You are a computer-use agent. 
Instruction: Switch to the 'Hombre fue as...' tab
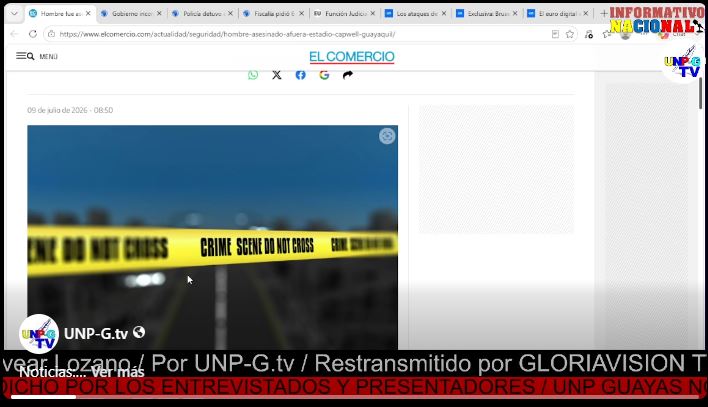click(x=61, y=14)
